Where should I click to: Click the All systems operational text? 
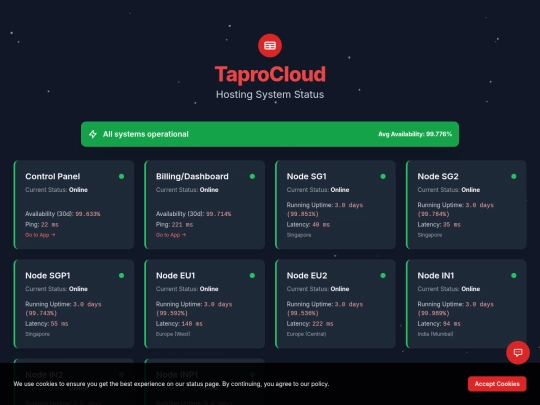[145, 134]
